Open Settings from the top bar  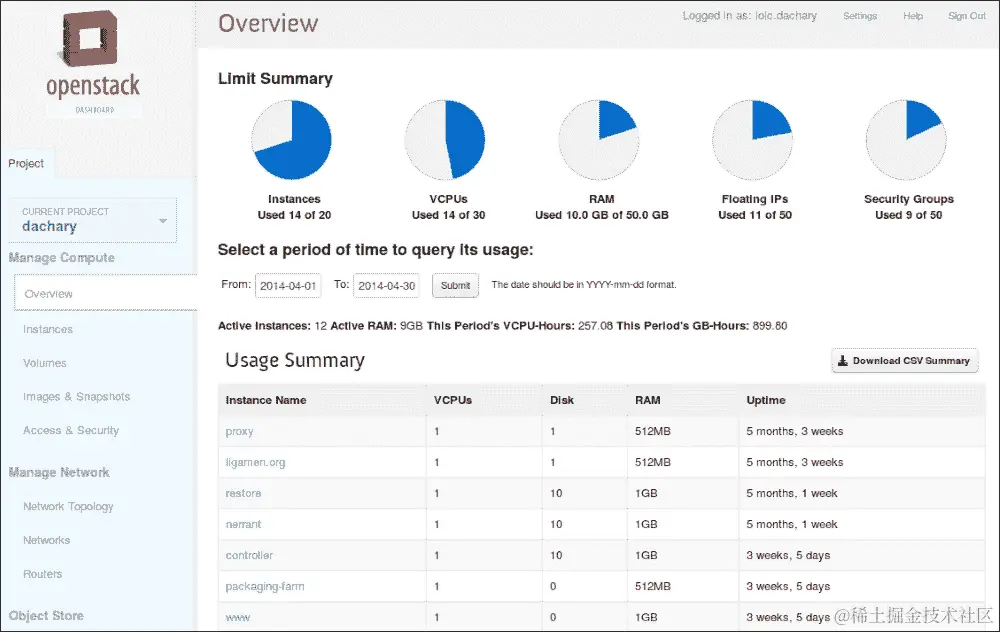point(859,16)
